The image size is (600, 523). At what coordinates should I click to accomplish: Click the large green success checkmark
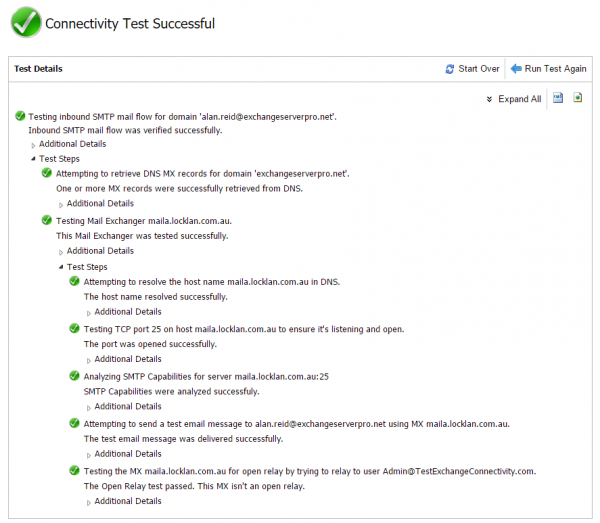point(25,22)
